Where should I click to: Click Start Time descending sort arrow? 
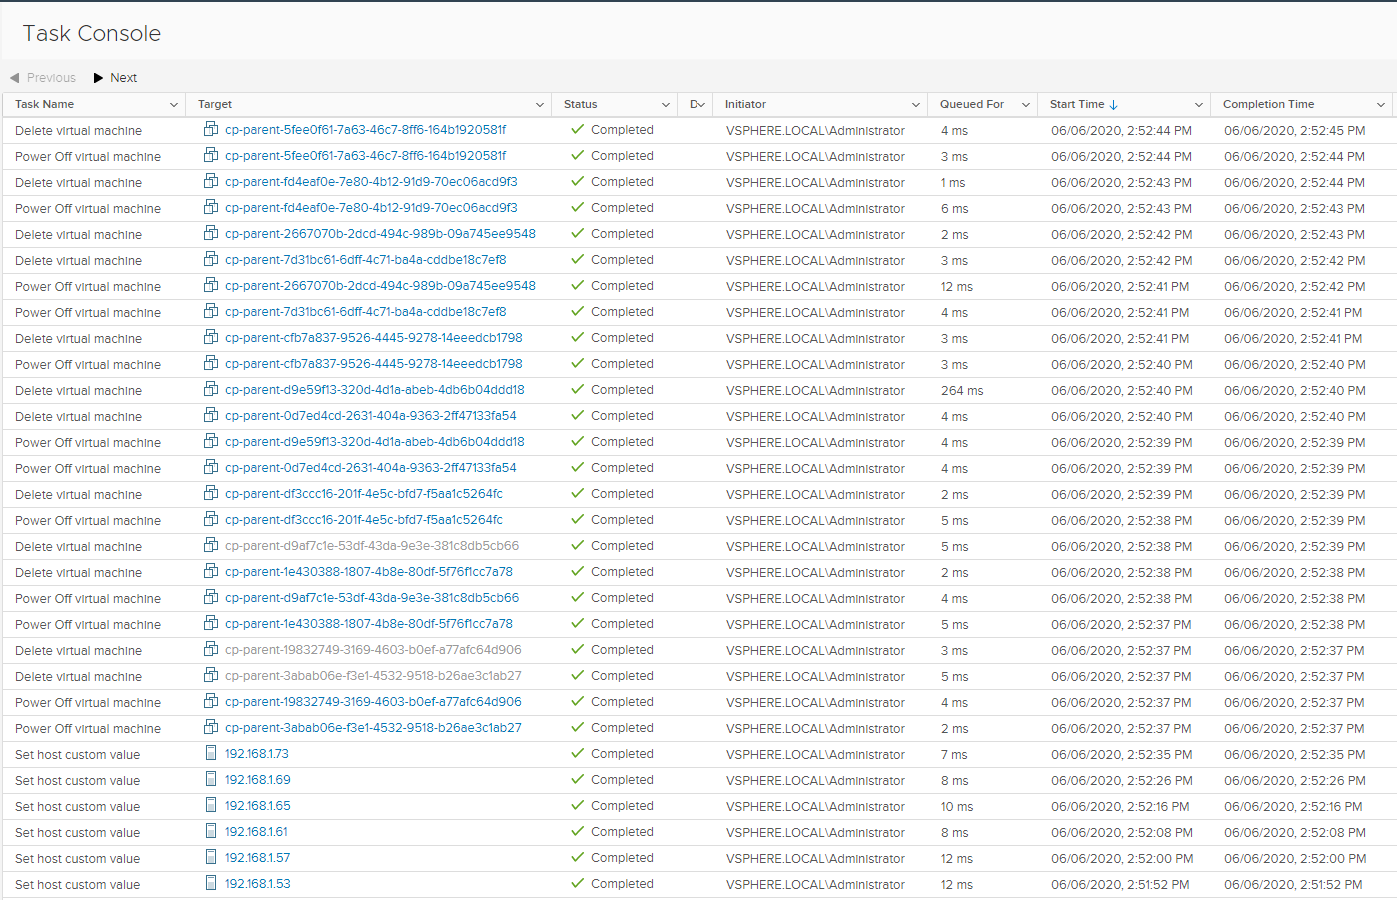click(1114, 105)
